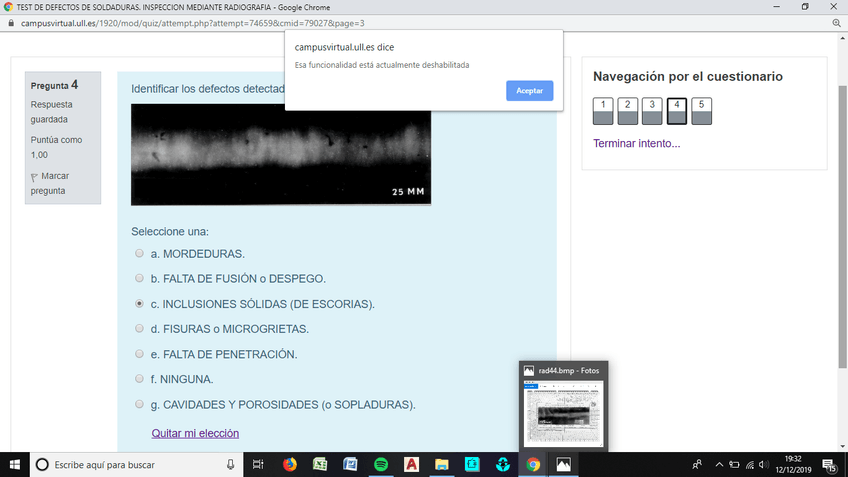Open Firefox from the taskbar
The image size is (848, 477).
[290, 464]
